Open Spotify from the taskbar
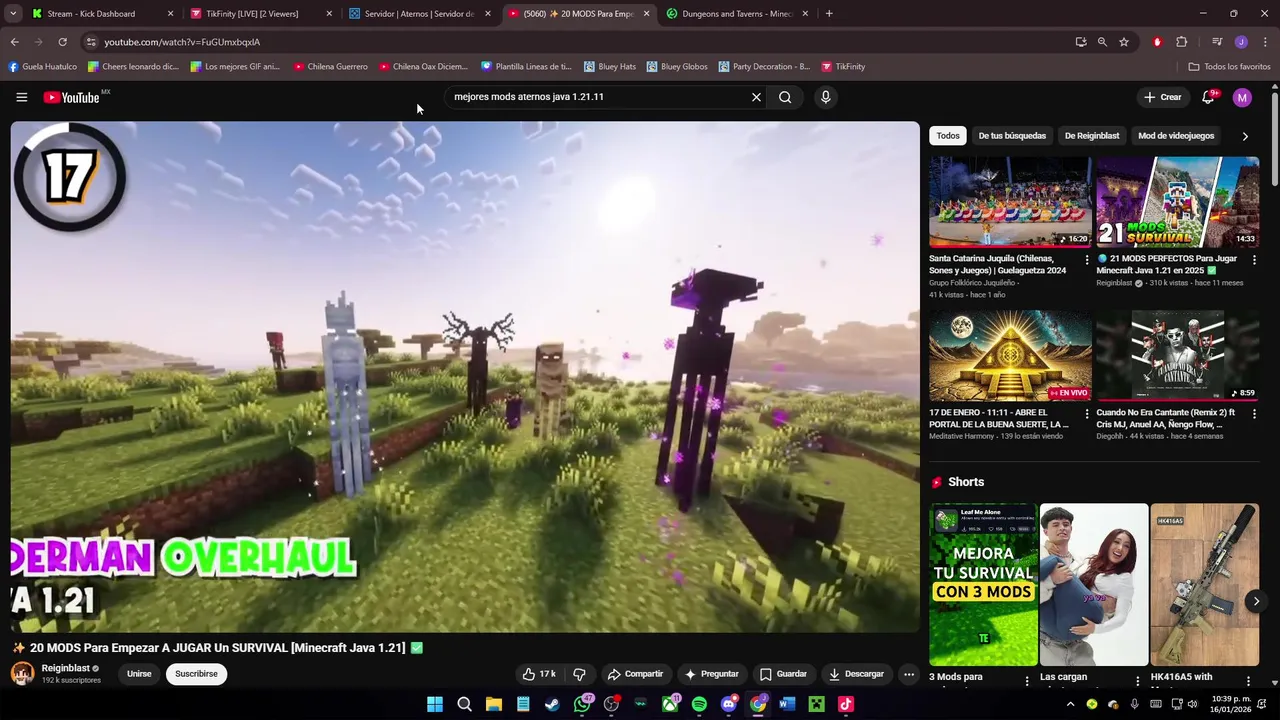1280x720 pixels. point(699,704)
